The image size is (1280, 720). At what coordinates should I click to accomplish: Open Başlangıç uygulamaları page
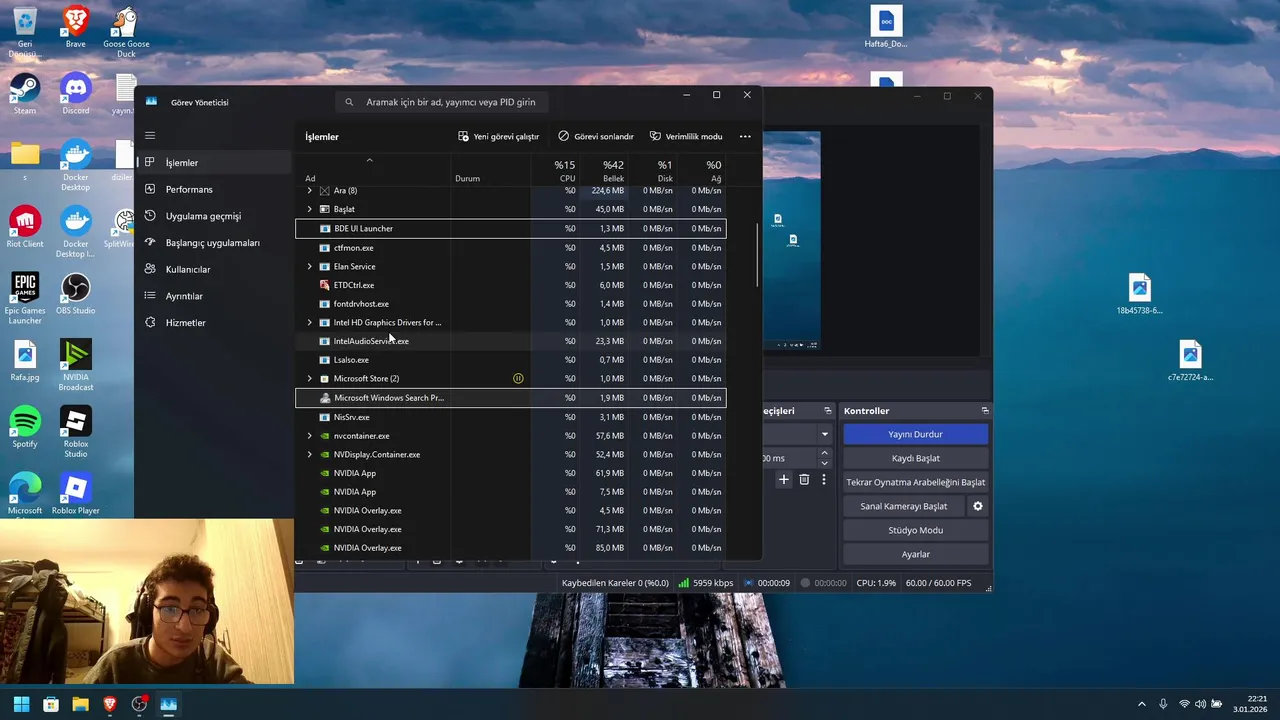(214, 243)
